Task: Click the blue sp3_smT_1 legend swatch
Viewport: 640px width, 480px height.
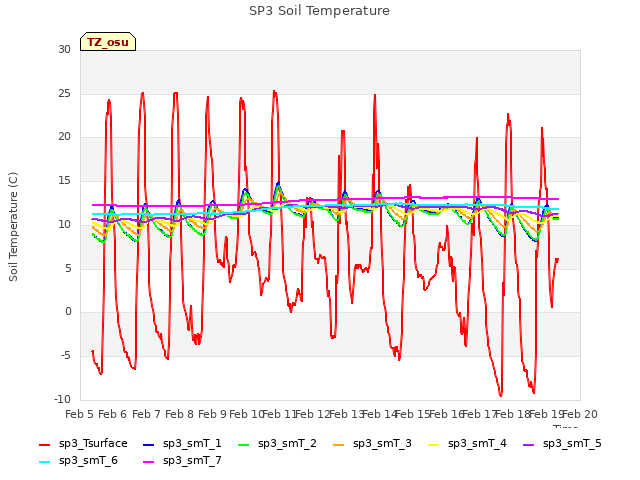Action: pyautogui.click(x=149, y=444)
